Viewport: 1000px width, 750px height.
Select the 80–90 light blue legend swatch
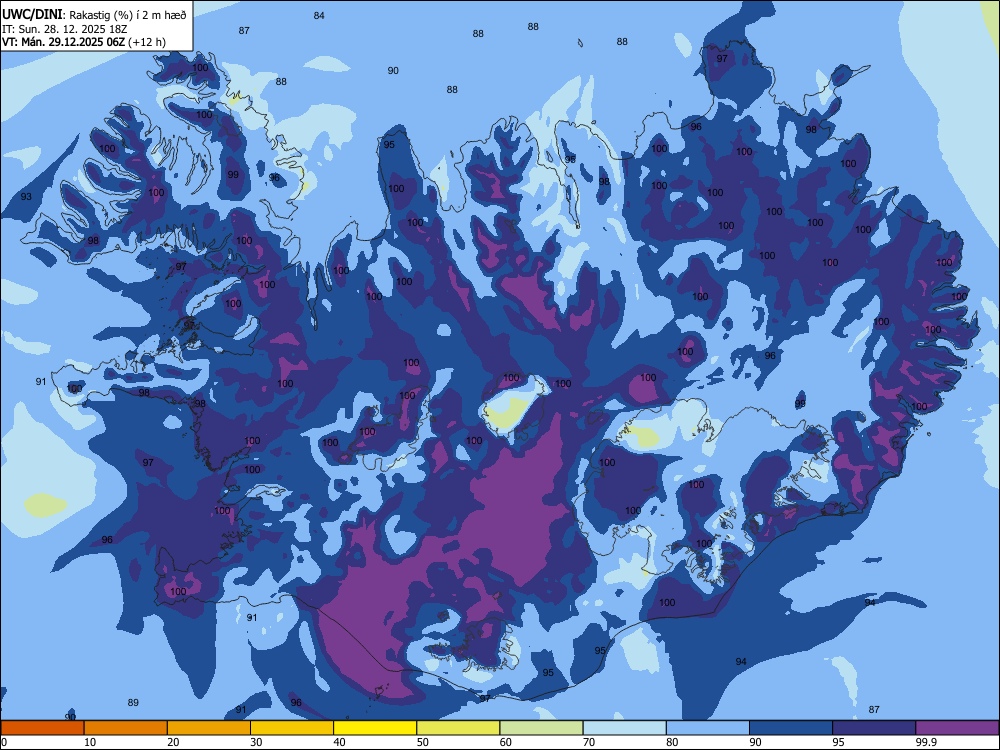click(708, 728)
